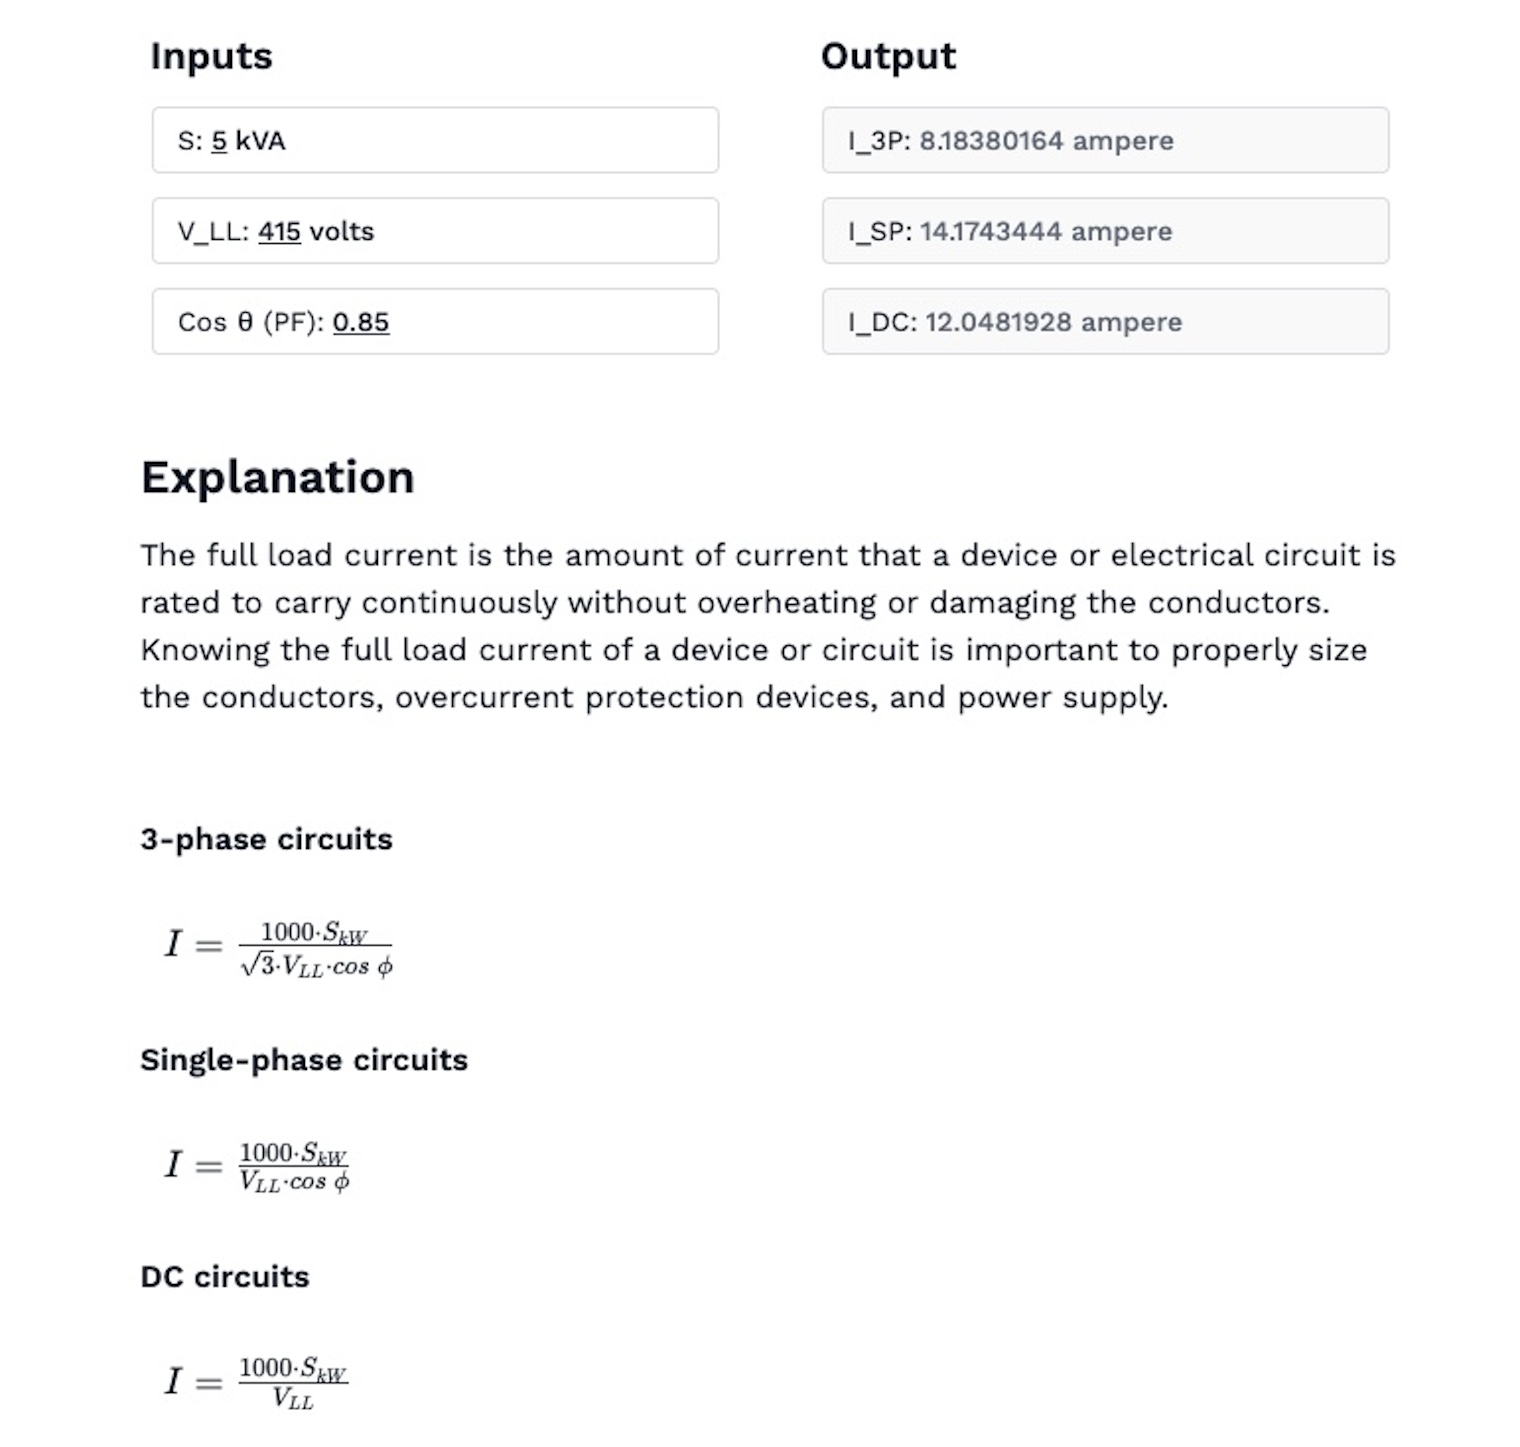Click the Inputs heading
The width and height of the screenshot is (1520, 1447).
click(211, 56)
